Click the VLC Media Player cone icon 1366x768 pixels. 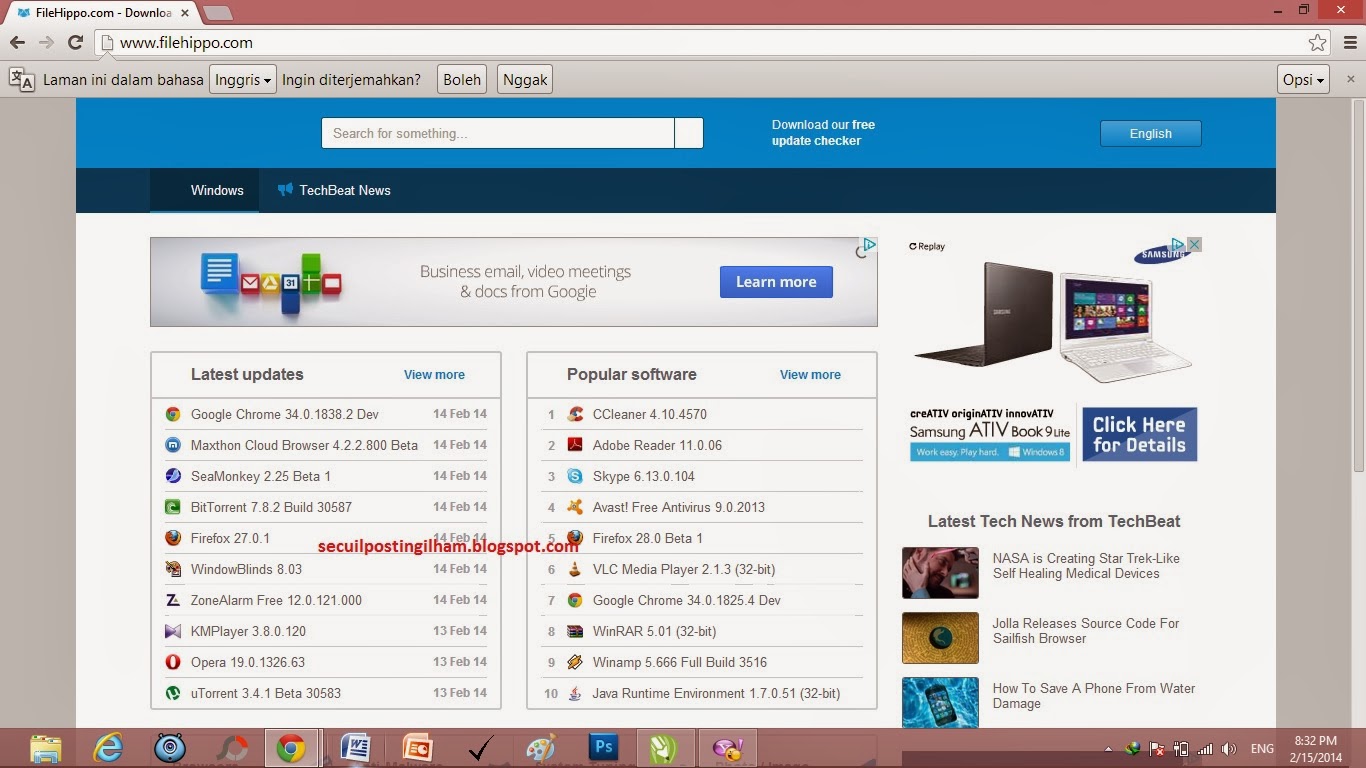point(575,569)
